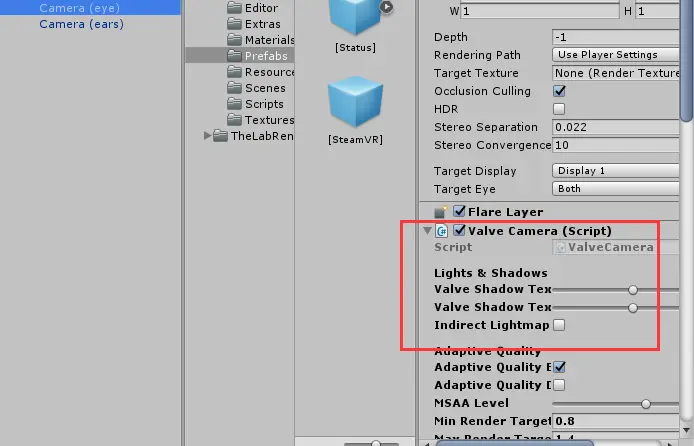Click the play badge on [Status] prefab
The width and height of the screenshot is (694, 446).
[386, 7]
